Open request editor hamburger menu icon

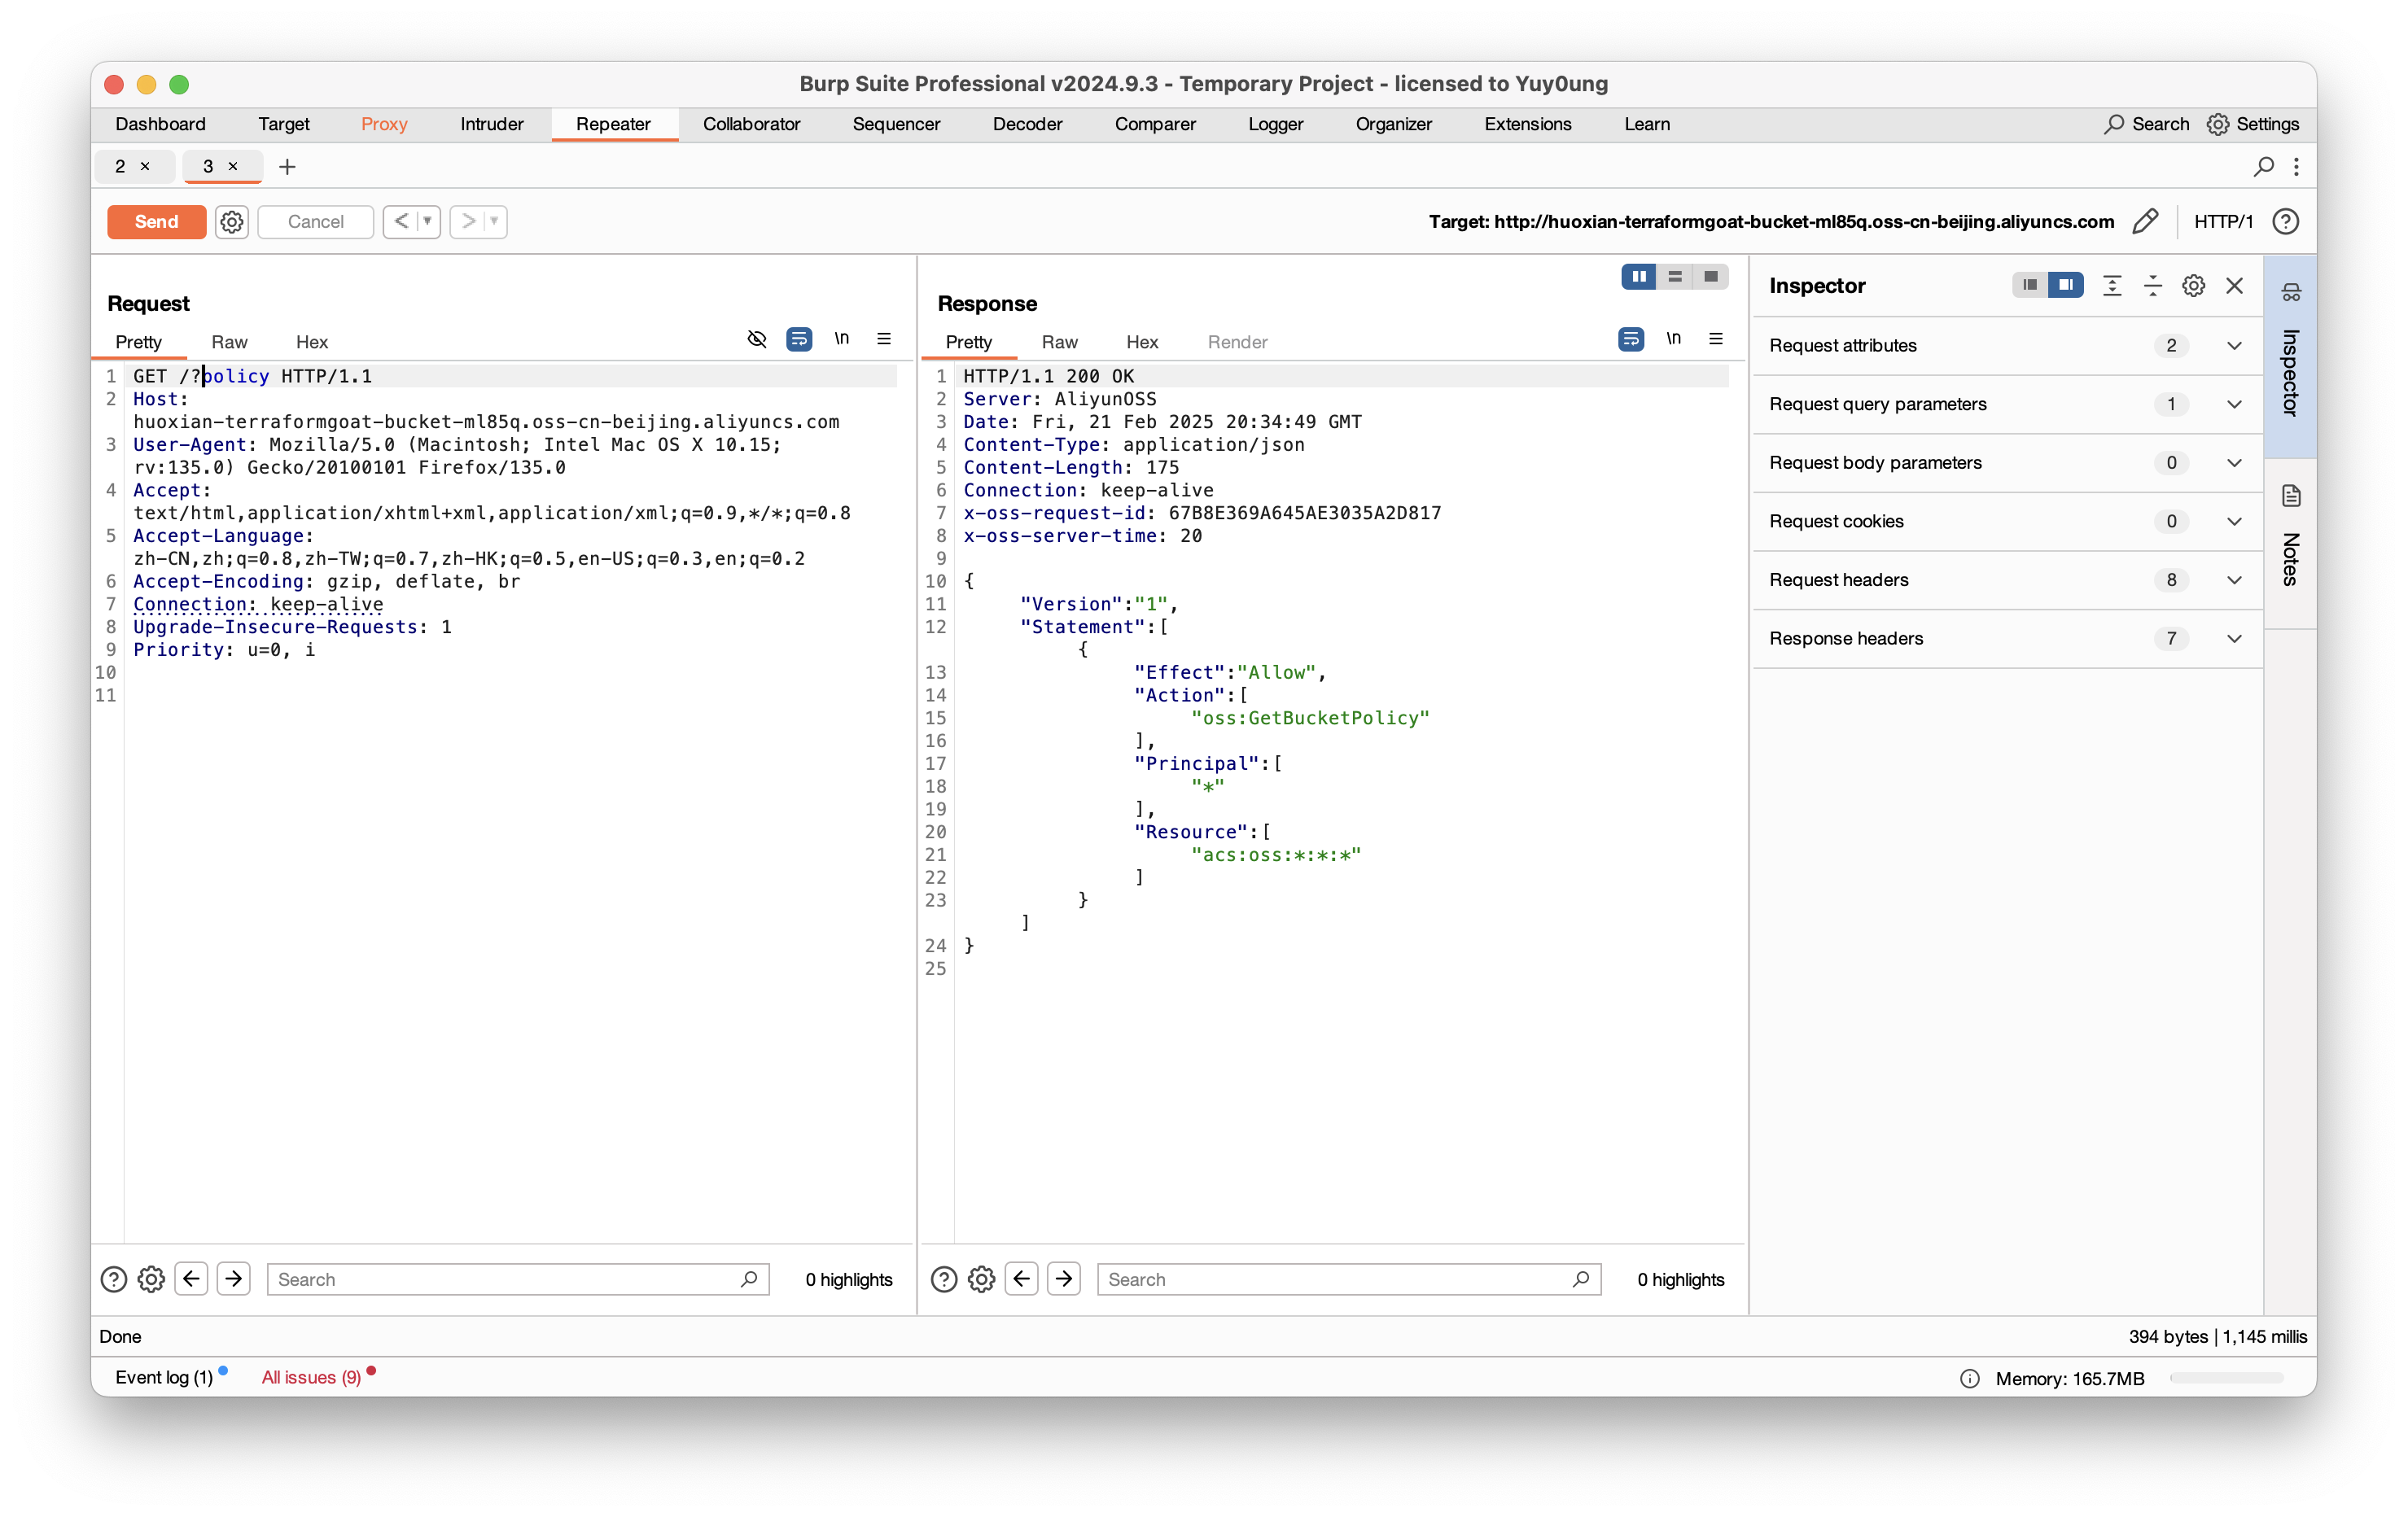coord(884,339)
